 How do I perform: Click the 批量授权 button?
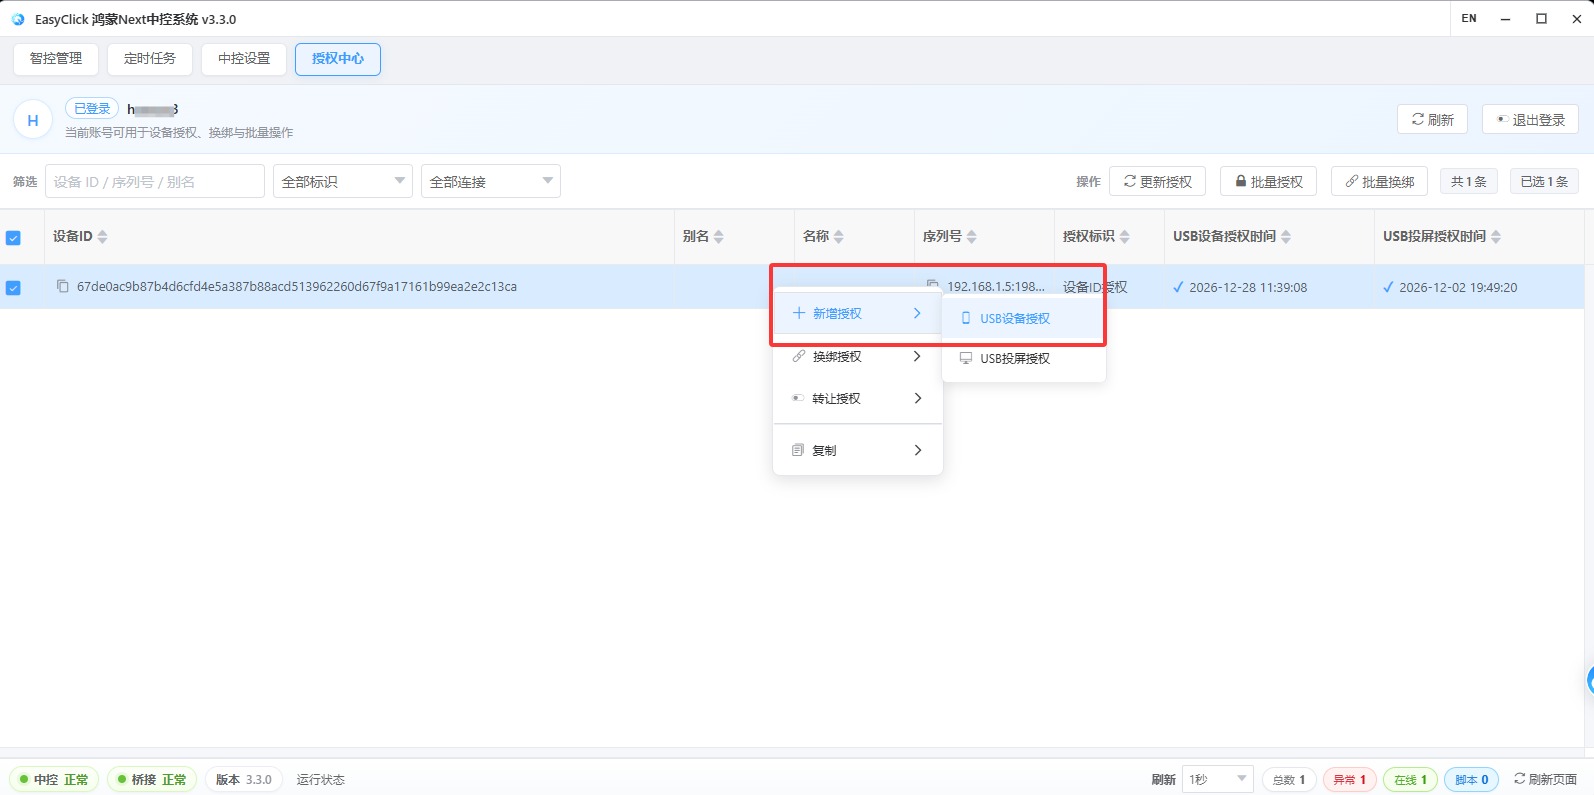[x=1269, y=181]
